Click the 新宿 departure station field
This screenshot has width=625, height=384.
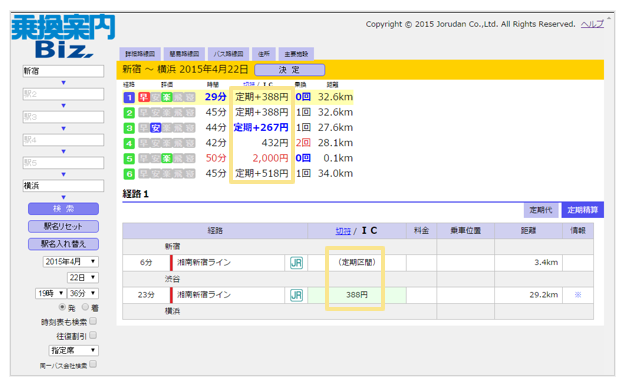pyautogui.click(x=63, y=71)
